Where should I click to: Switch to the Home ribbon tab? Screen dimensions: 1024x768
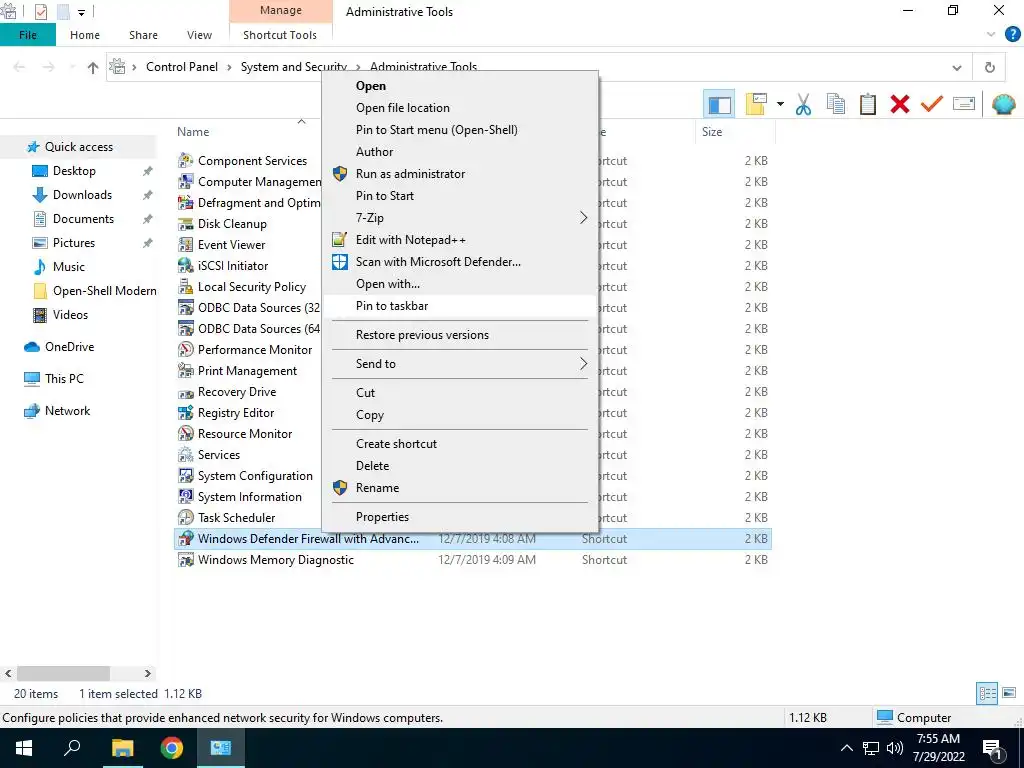[85, 35]
